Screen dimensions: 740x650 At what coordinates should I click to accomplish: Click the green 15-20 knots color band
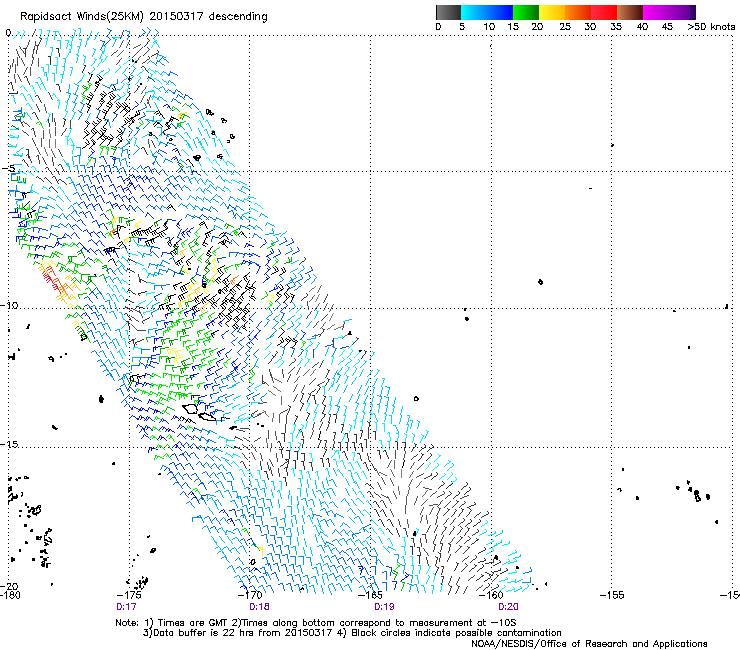point(526,12)
